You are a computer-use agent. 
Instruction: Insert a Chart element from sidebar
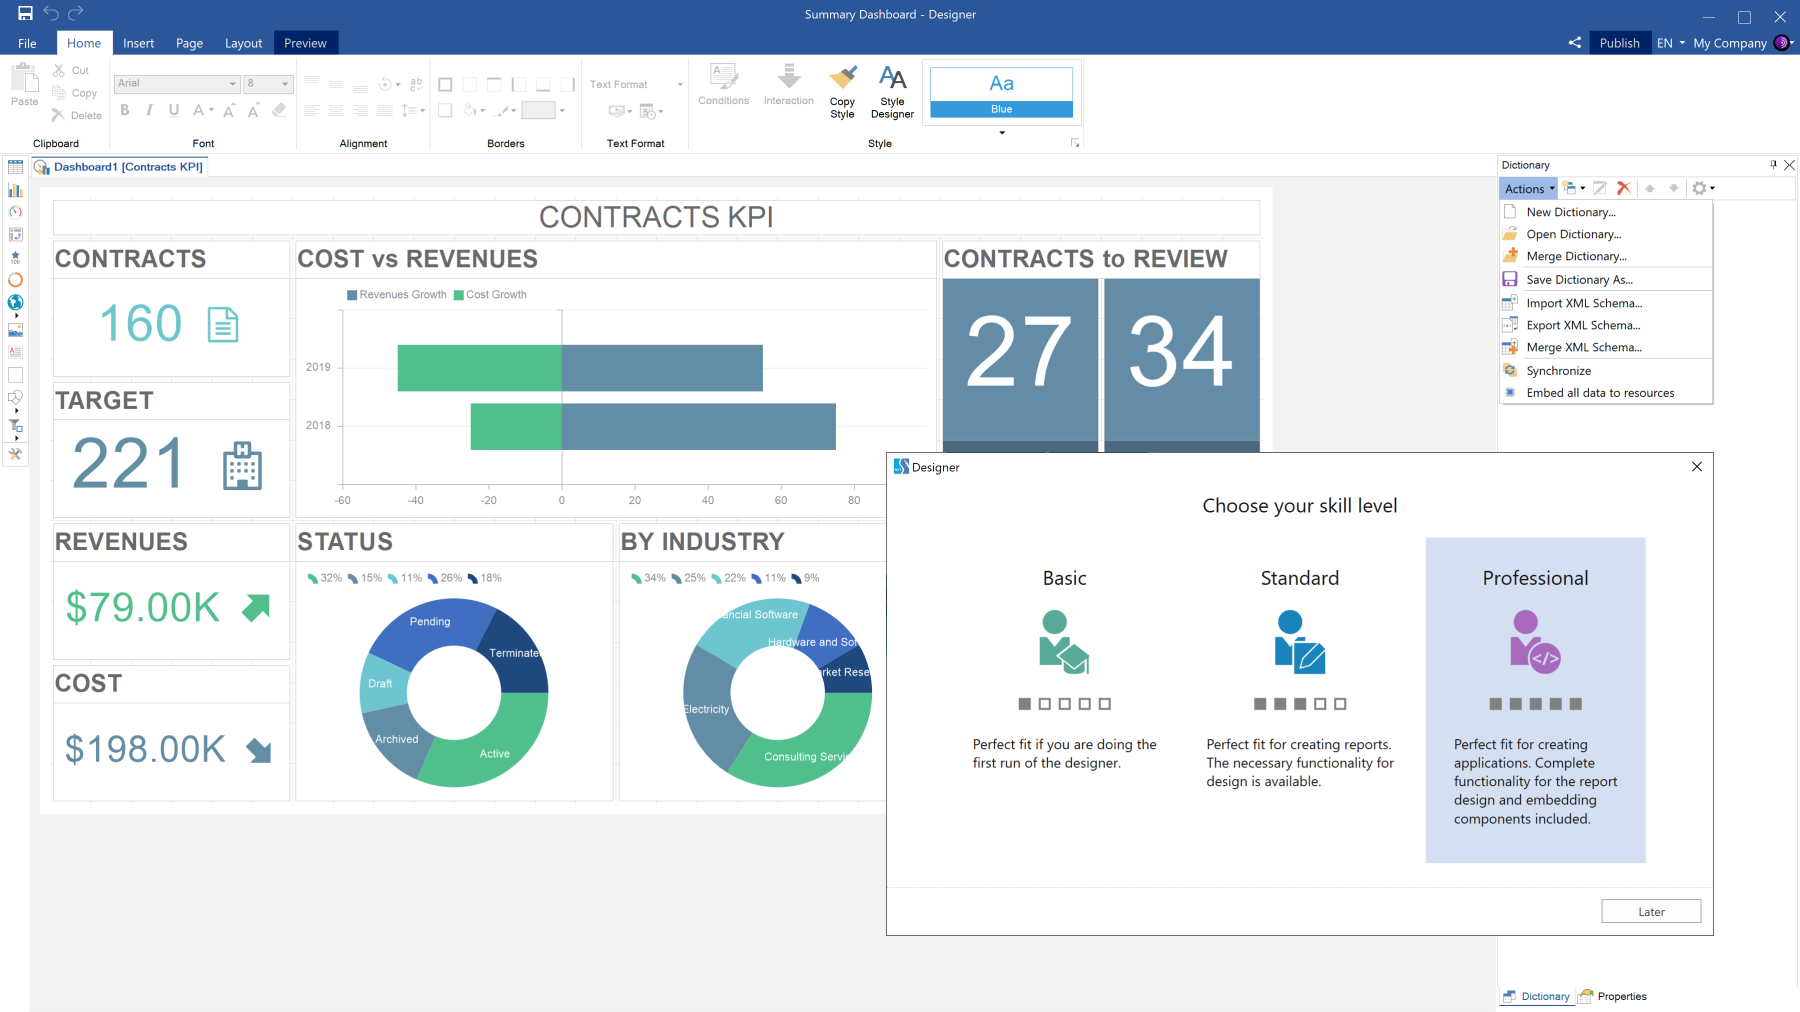pyautogui.click(x=15, y=190)
